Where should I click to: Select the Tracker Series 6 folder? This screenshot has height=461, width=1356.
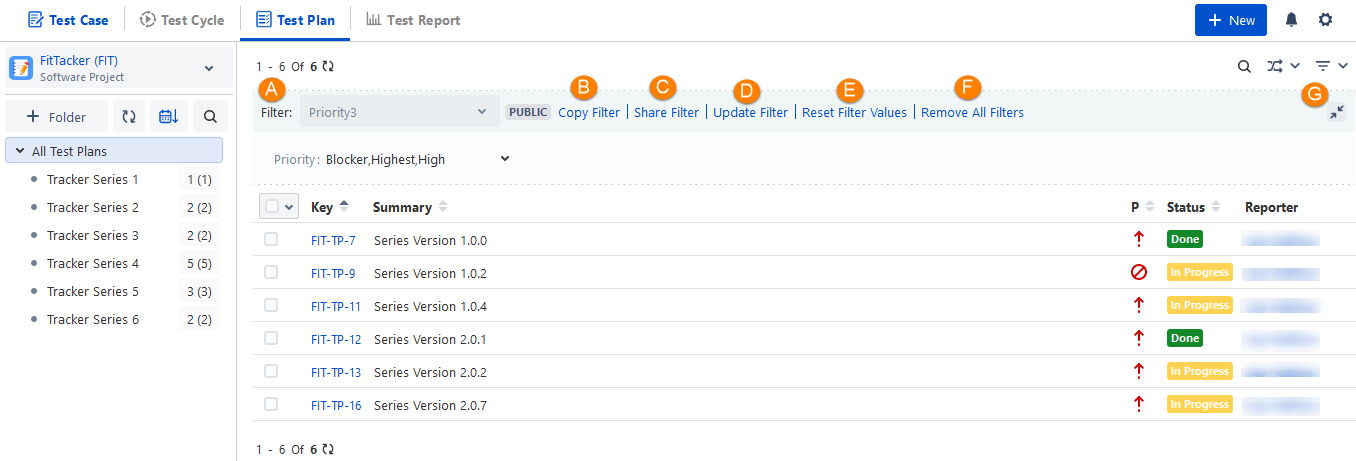pyautogui.click(x=93, y=320)
